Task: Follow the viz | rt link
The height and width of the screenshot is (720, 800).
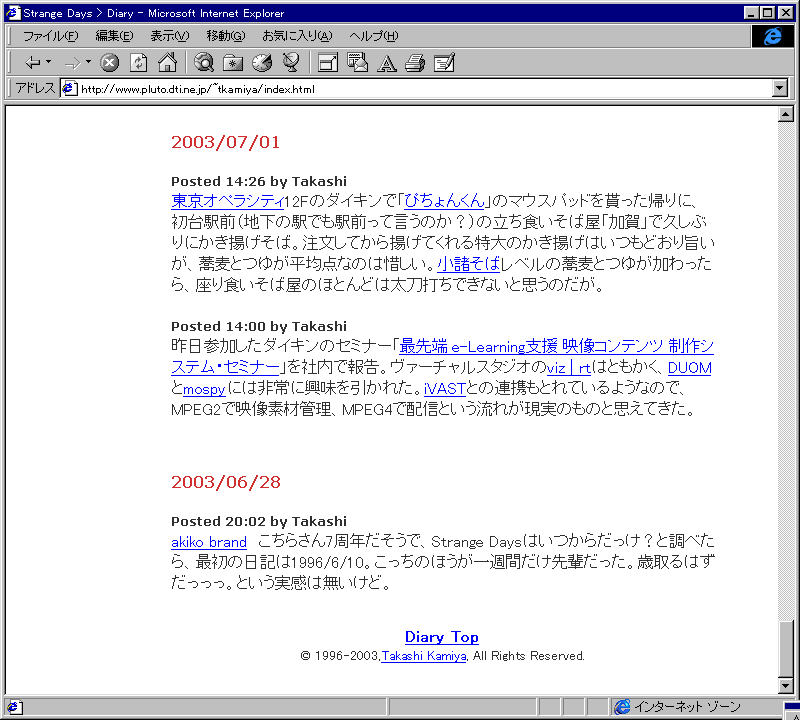Action: (x=568, y=367)
